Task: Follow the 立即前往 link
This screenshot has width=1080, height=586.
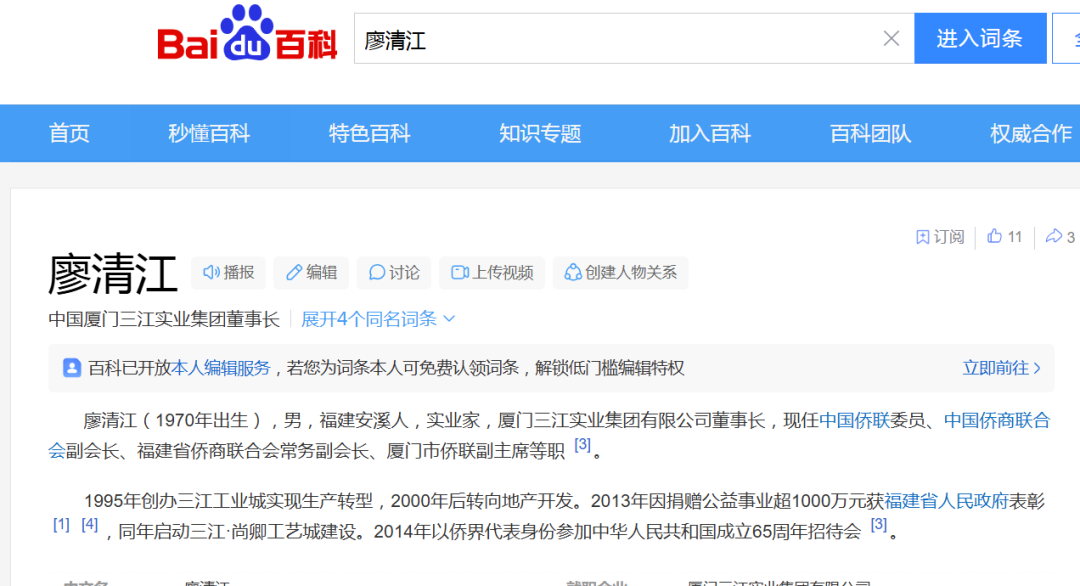Action: [1001, 368]
